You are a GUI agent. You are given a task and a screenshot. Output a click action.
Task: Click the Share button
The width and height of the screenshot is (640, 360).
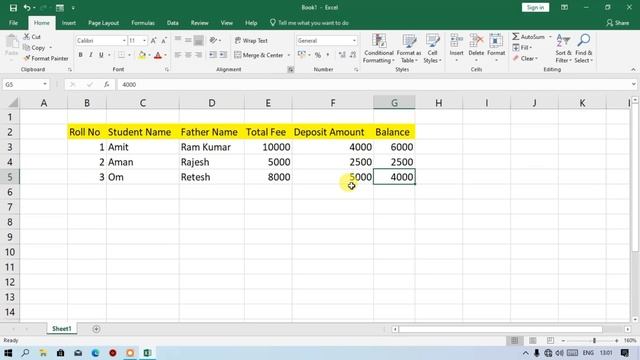(618, 23)
